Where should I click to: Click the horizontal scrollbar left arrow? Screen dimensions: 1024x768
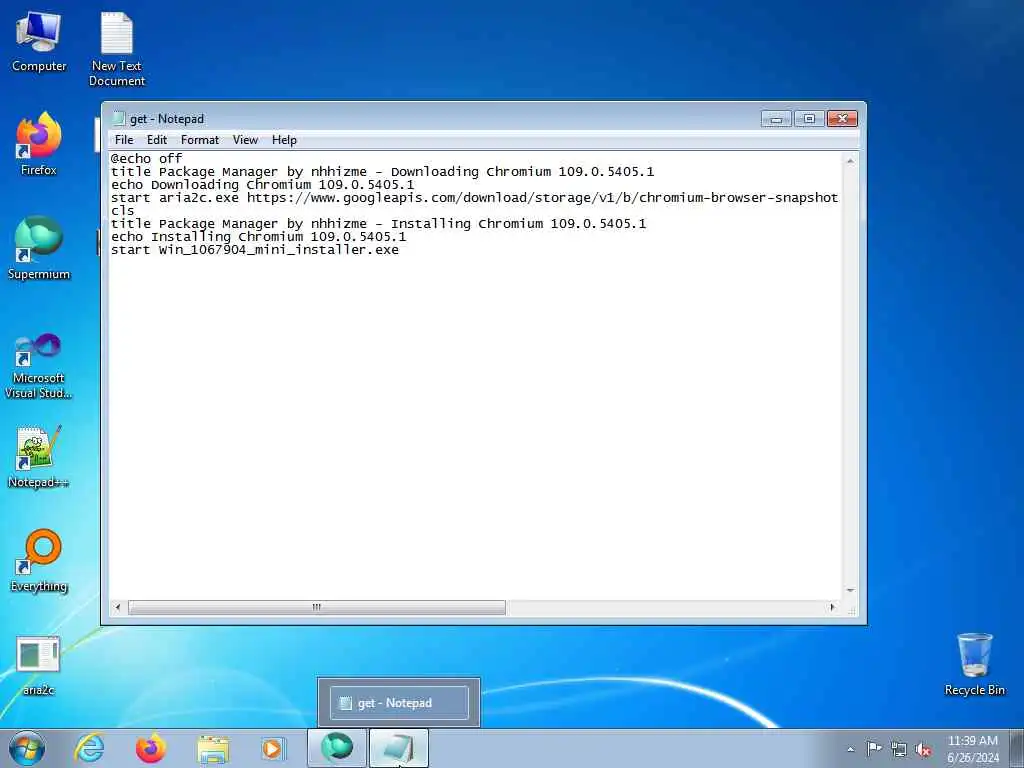tap(118, 607)
